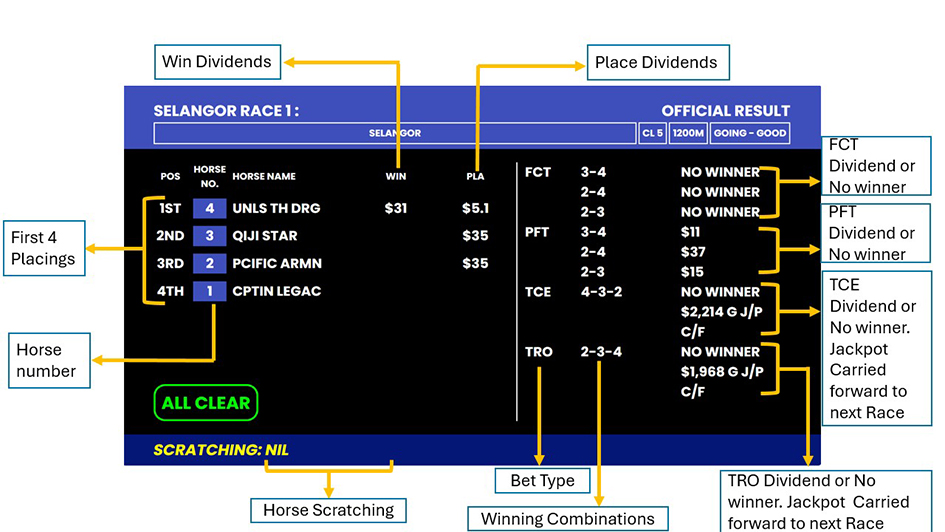Click NO WINNER in the TCE row

click(x=720, y=292)
